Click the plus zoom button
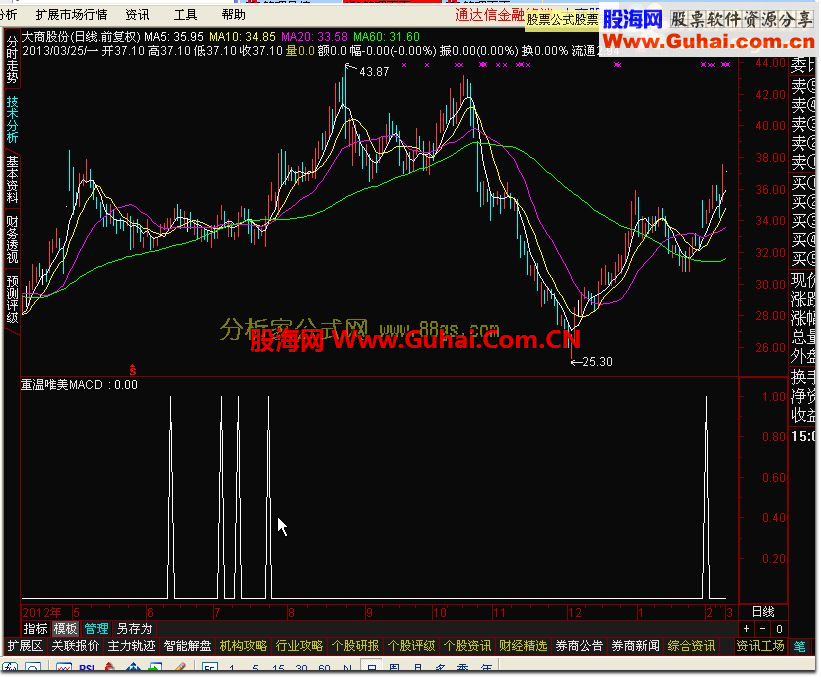 point(746,629)
